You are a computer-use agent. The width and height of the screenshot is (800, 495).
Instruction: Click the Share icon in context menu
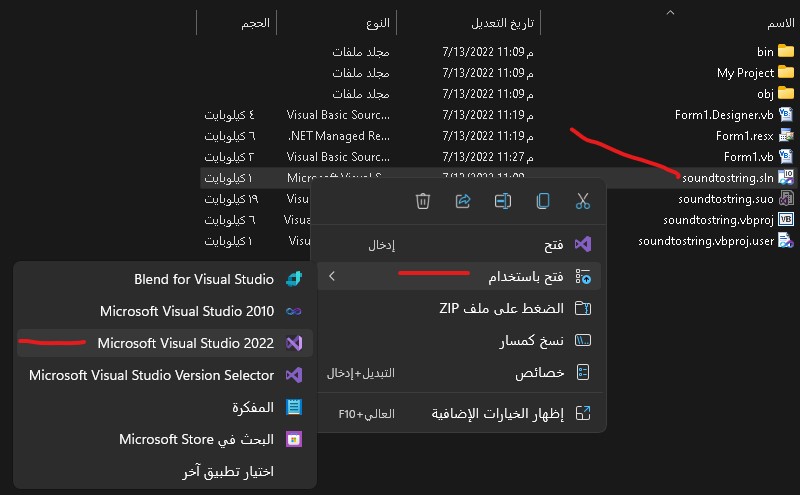[x=463, y=201]
